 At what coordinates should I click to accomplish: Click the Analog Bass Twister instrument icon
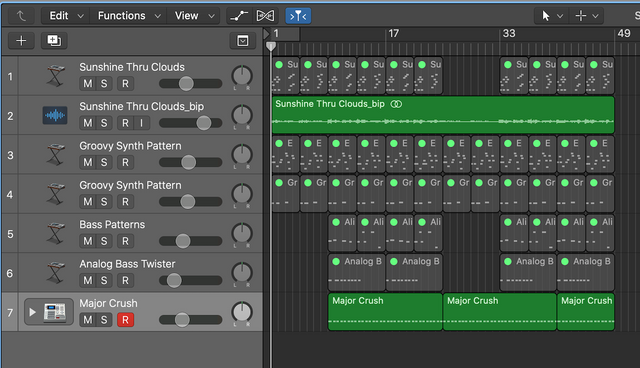[x=56, y=273]
